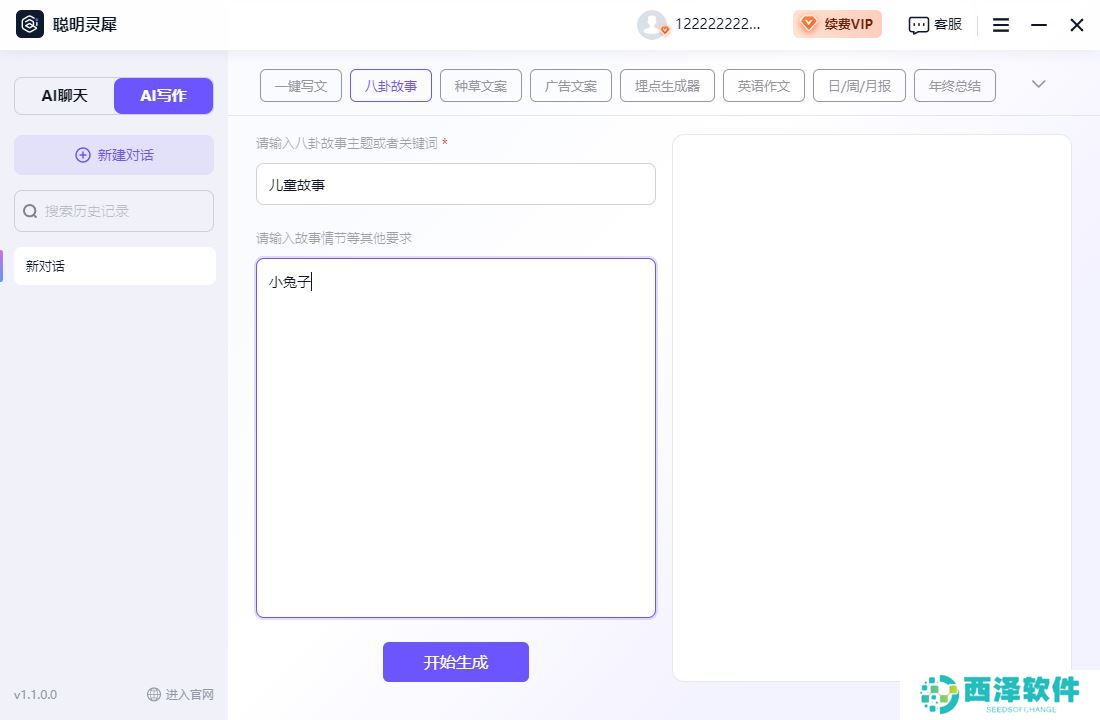This screenshot has width=1100, height=720.
Task: Expand more templates with chevron
Action: coord(1039,84)
